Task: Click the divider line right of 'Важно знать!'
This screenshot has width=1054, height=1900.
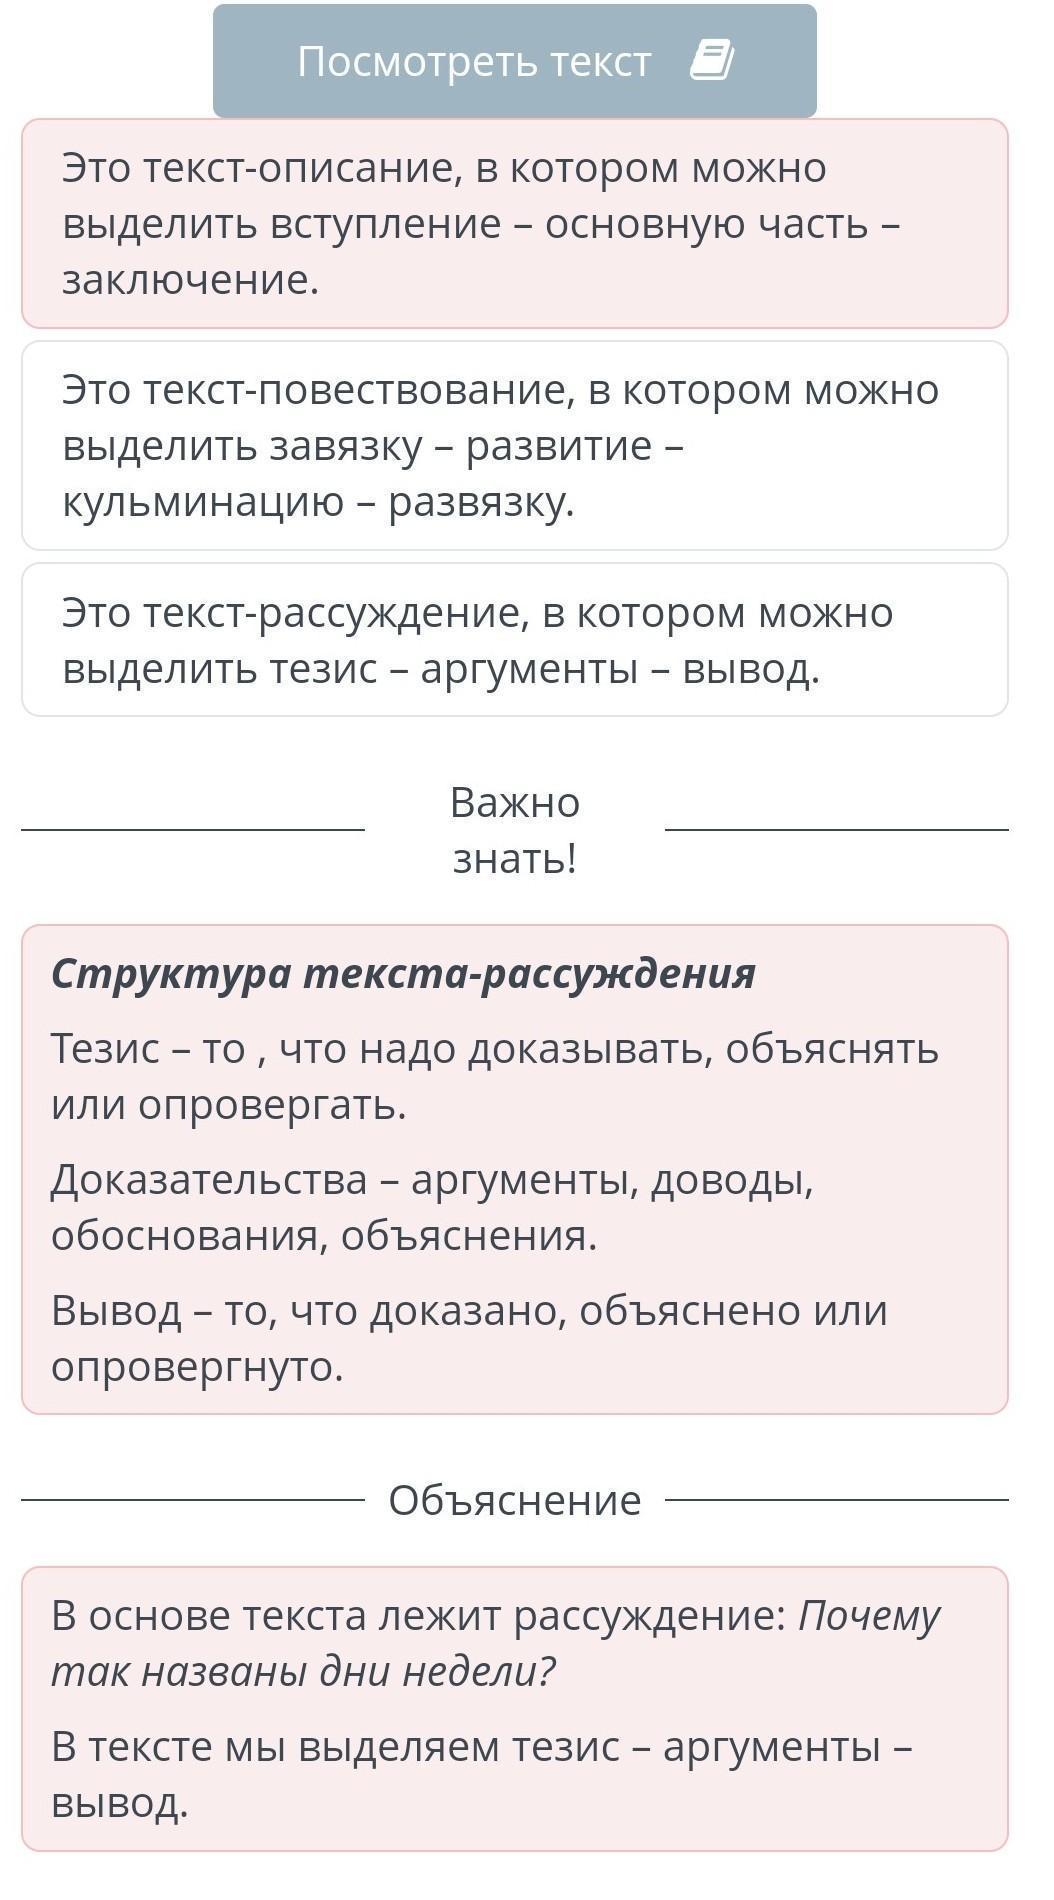Action: (836, 830)
